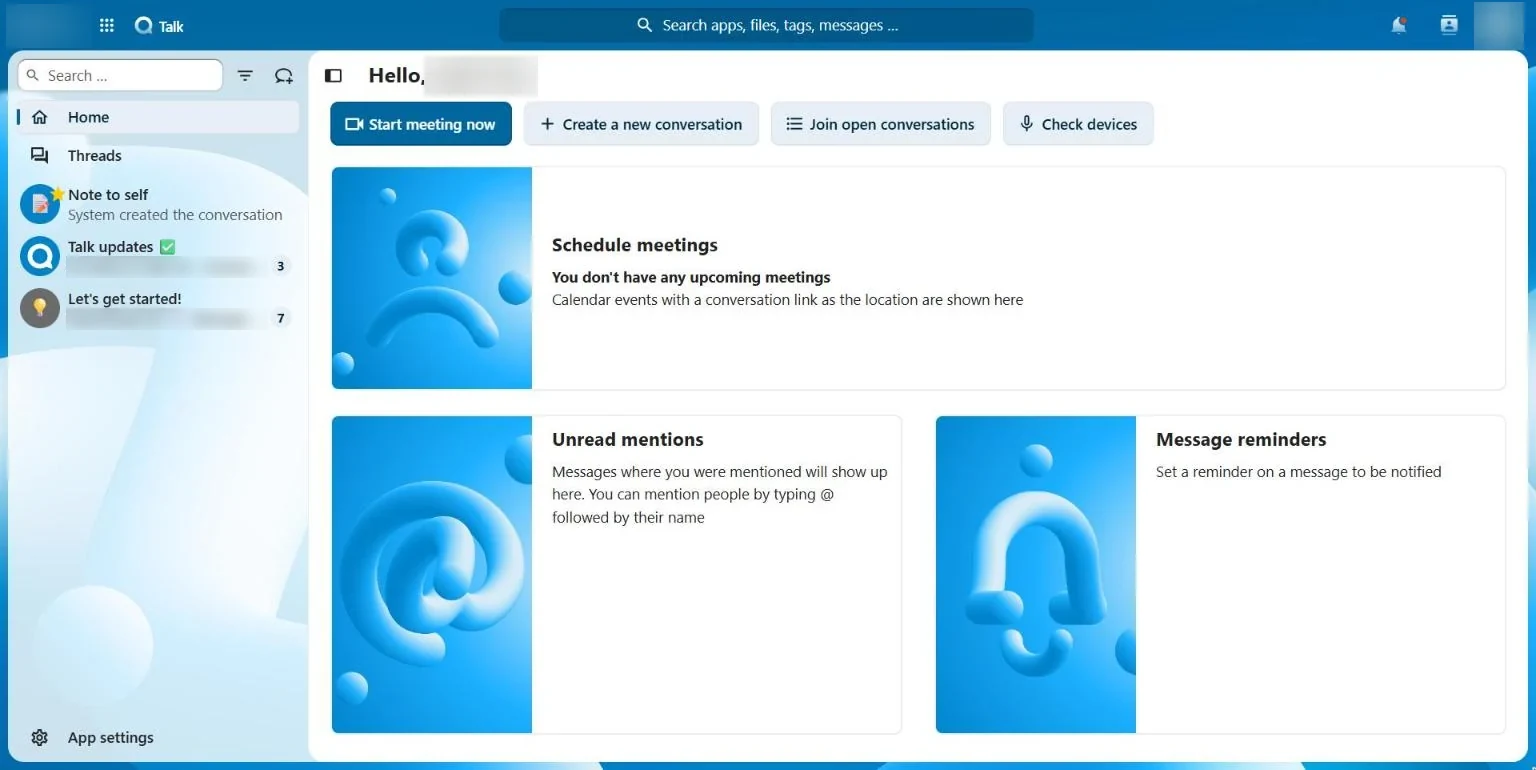Click the lightbulb avatar icon
This screenshot has height=770, width=1536.
click(40, 308)
